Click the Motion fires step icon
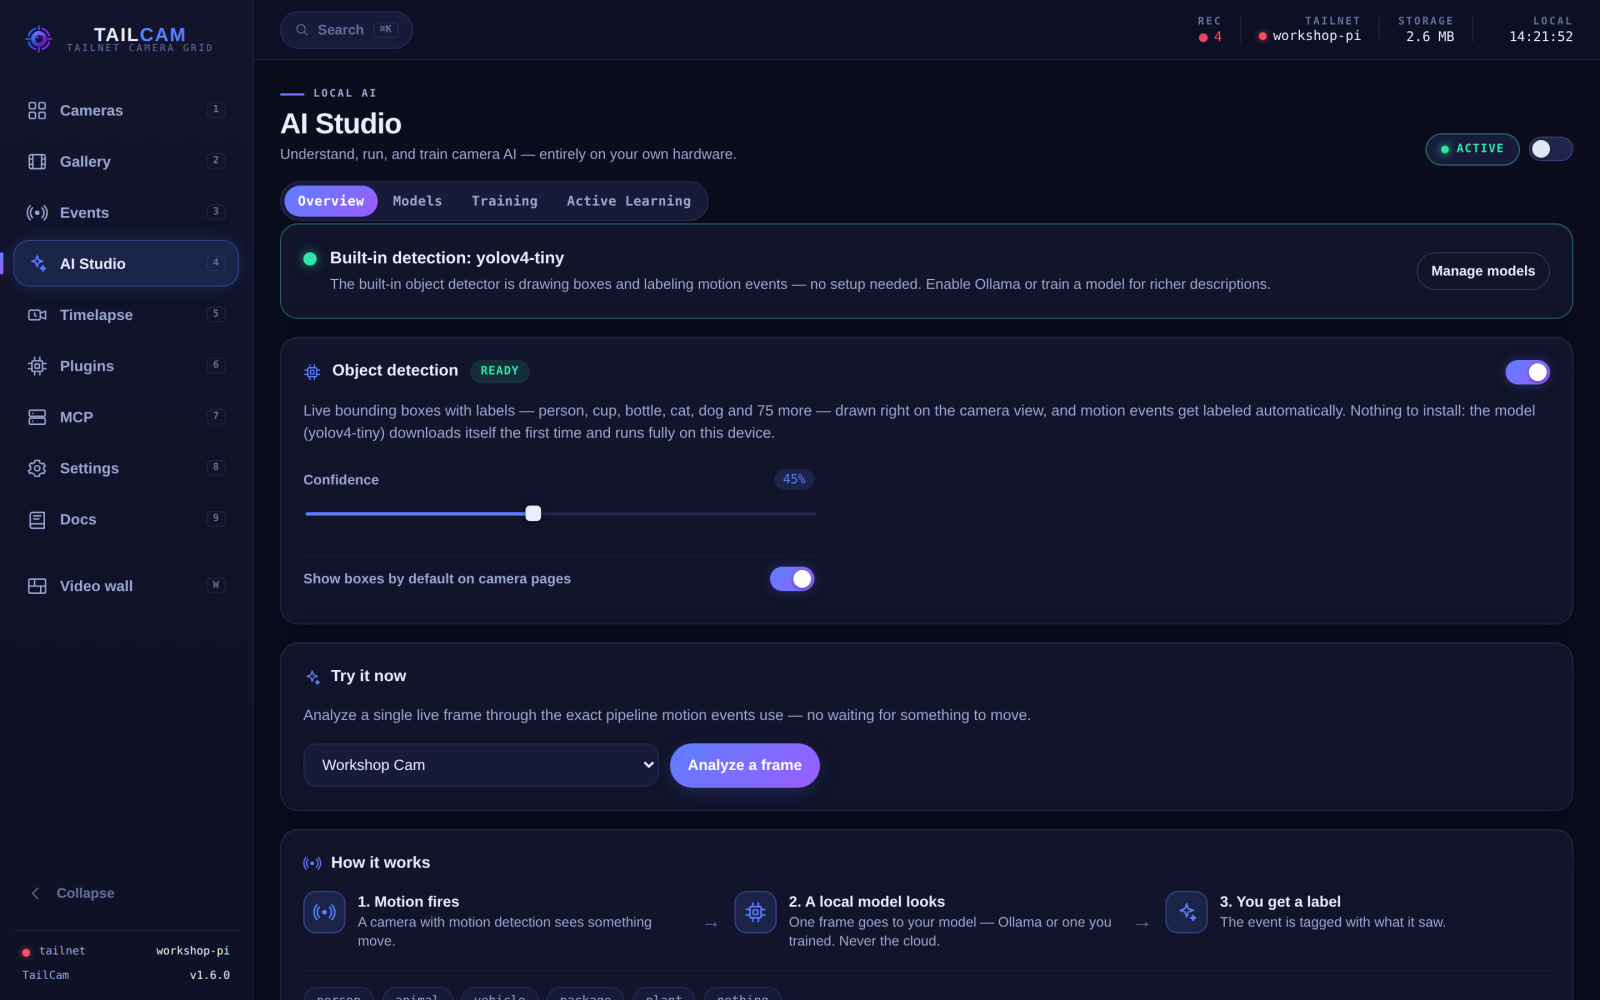The image size is (1600, 1000). coord(324,912)
